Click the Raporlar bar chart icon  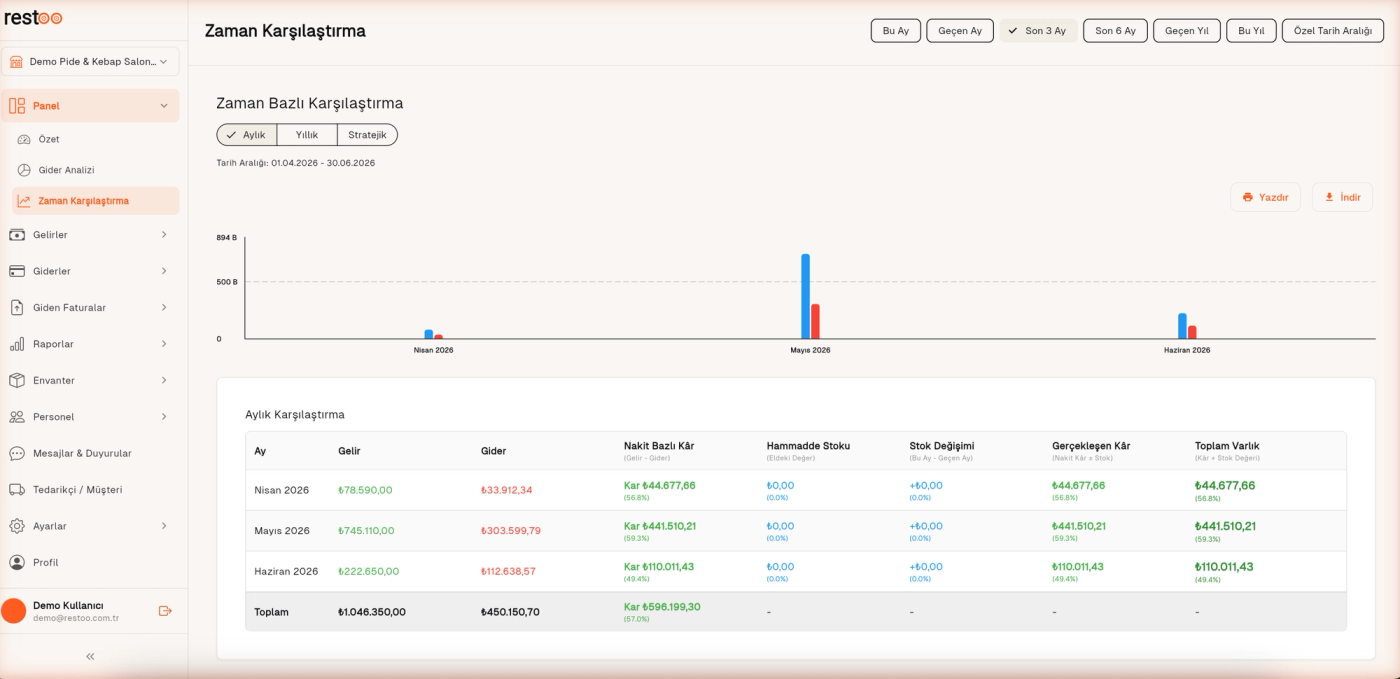(x=16, y=344)
